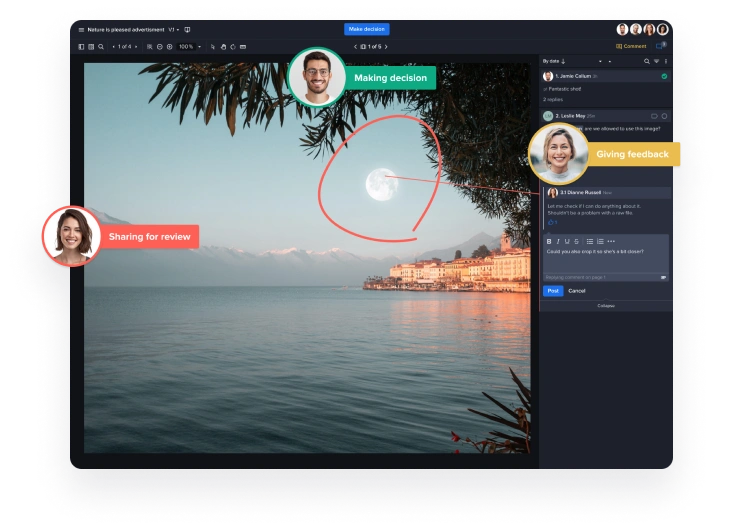This screenshot has height=529, width=730.
Task: Toggle italic formatting in the reply editor
Action: coord(558,241)
